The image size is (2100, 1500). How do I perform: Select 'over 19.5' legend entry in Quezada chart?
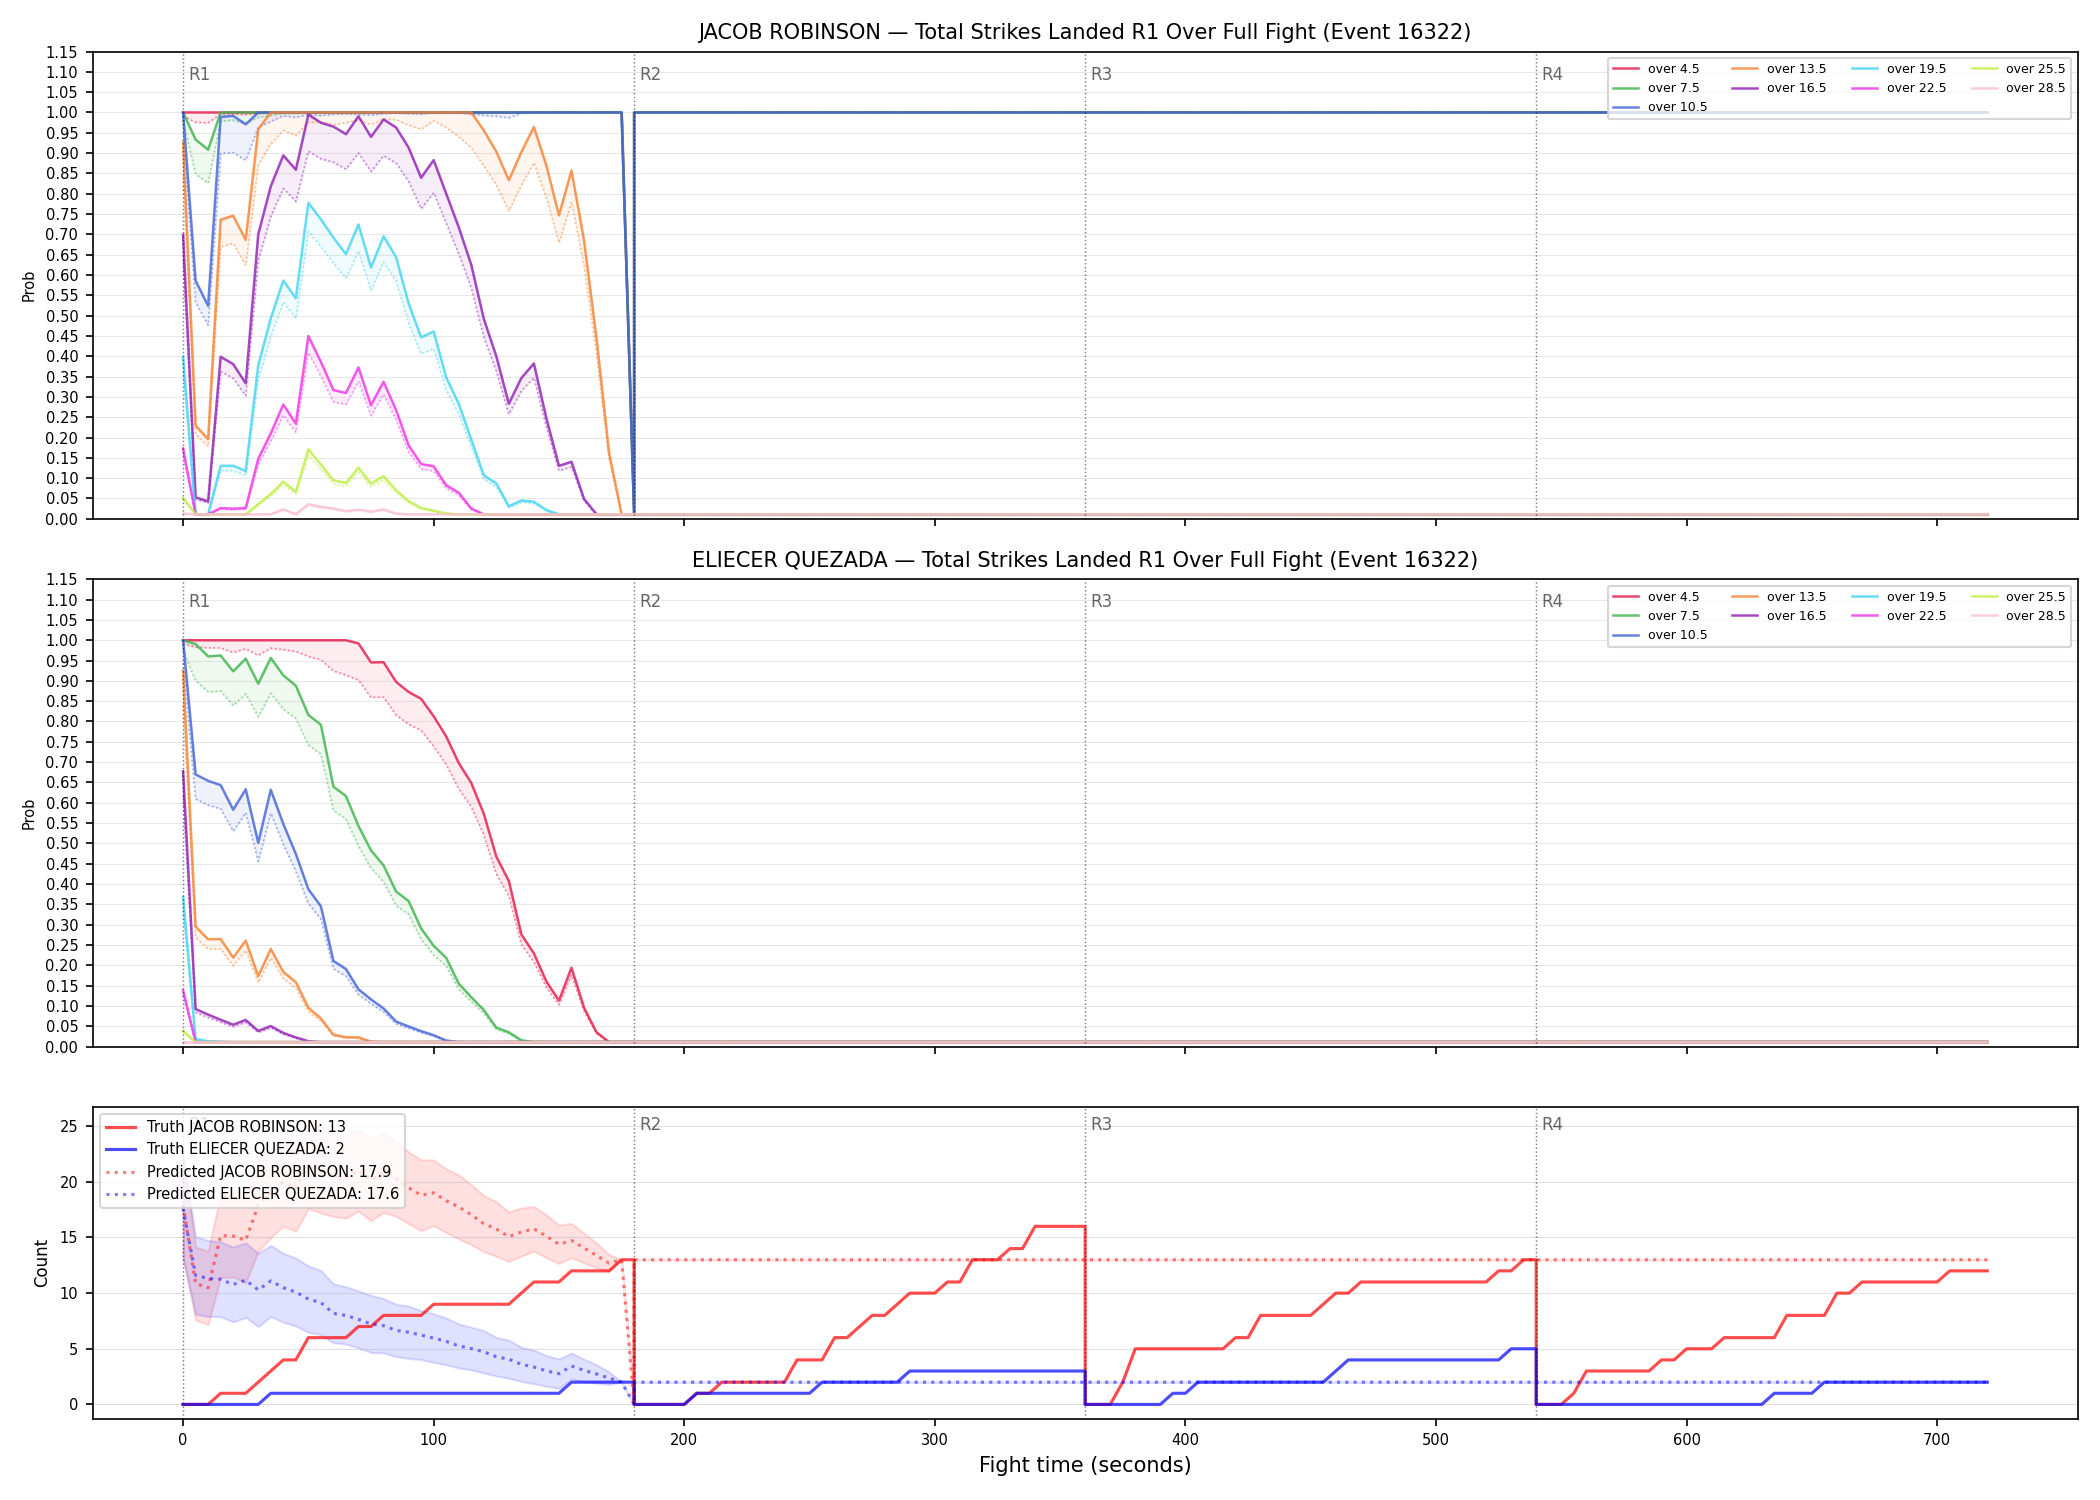[1899, 597]
